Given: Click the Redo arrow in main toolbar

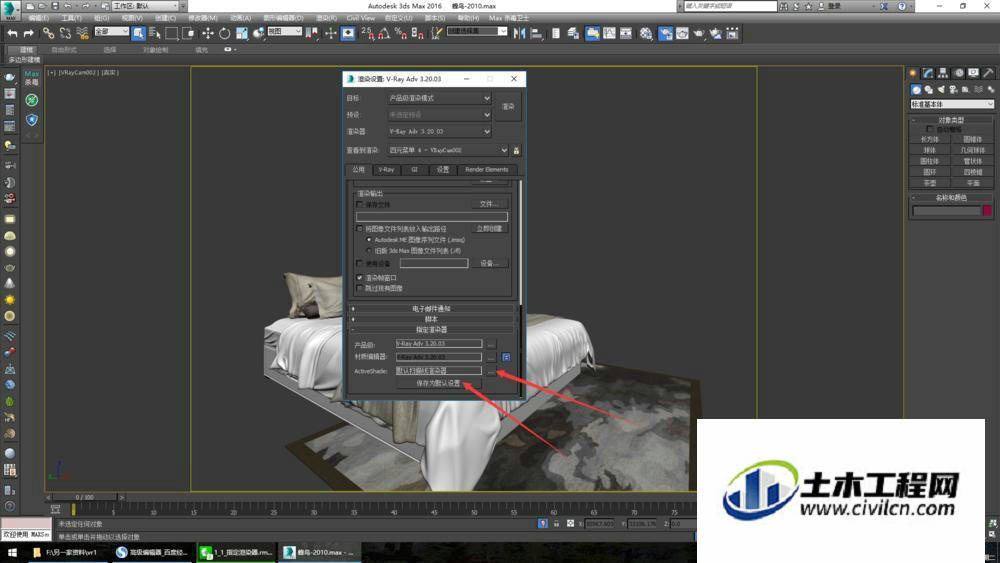Looking at the screenshot, I should point(29,33).
